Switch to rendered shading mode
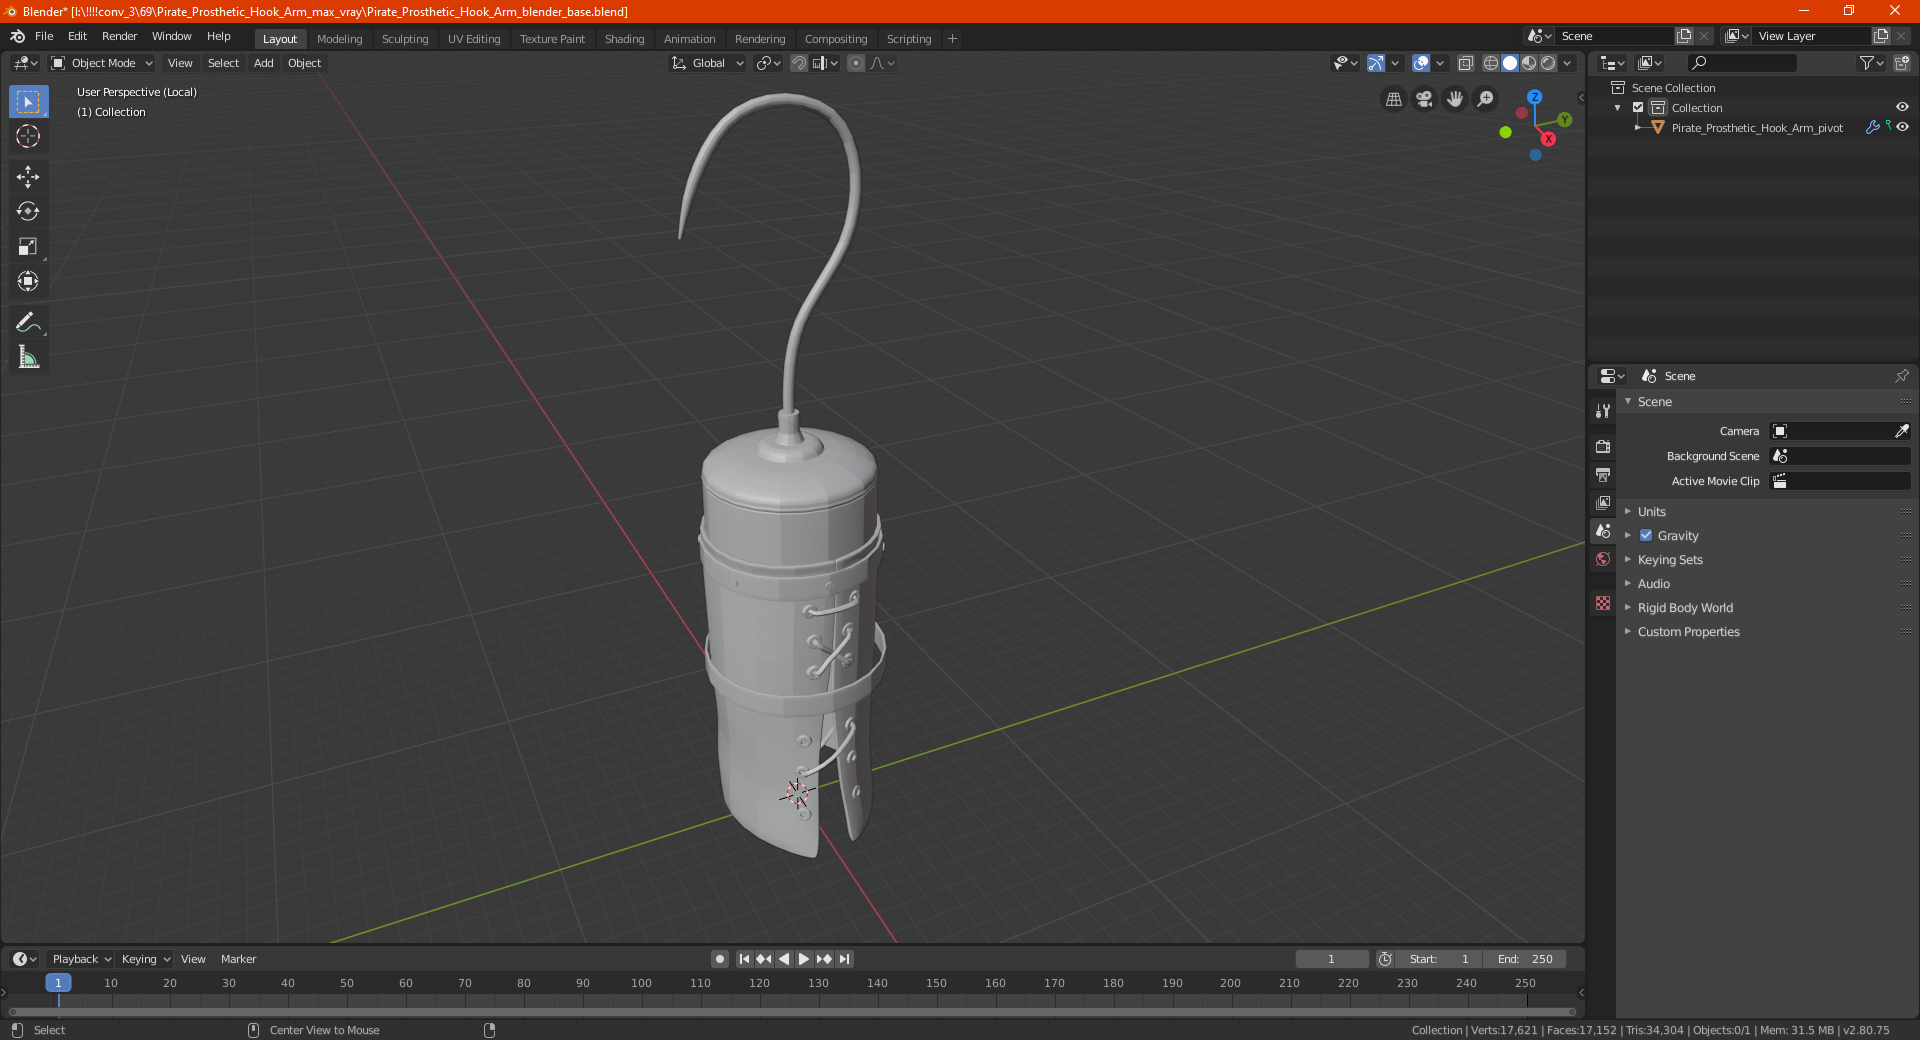Viewport: 1920px width, 1040px height. click(x=1548, y=63)
